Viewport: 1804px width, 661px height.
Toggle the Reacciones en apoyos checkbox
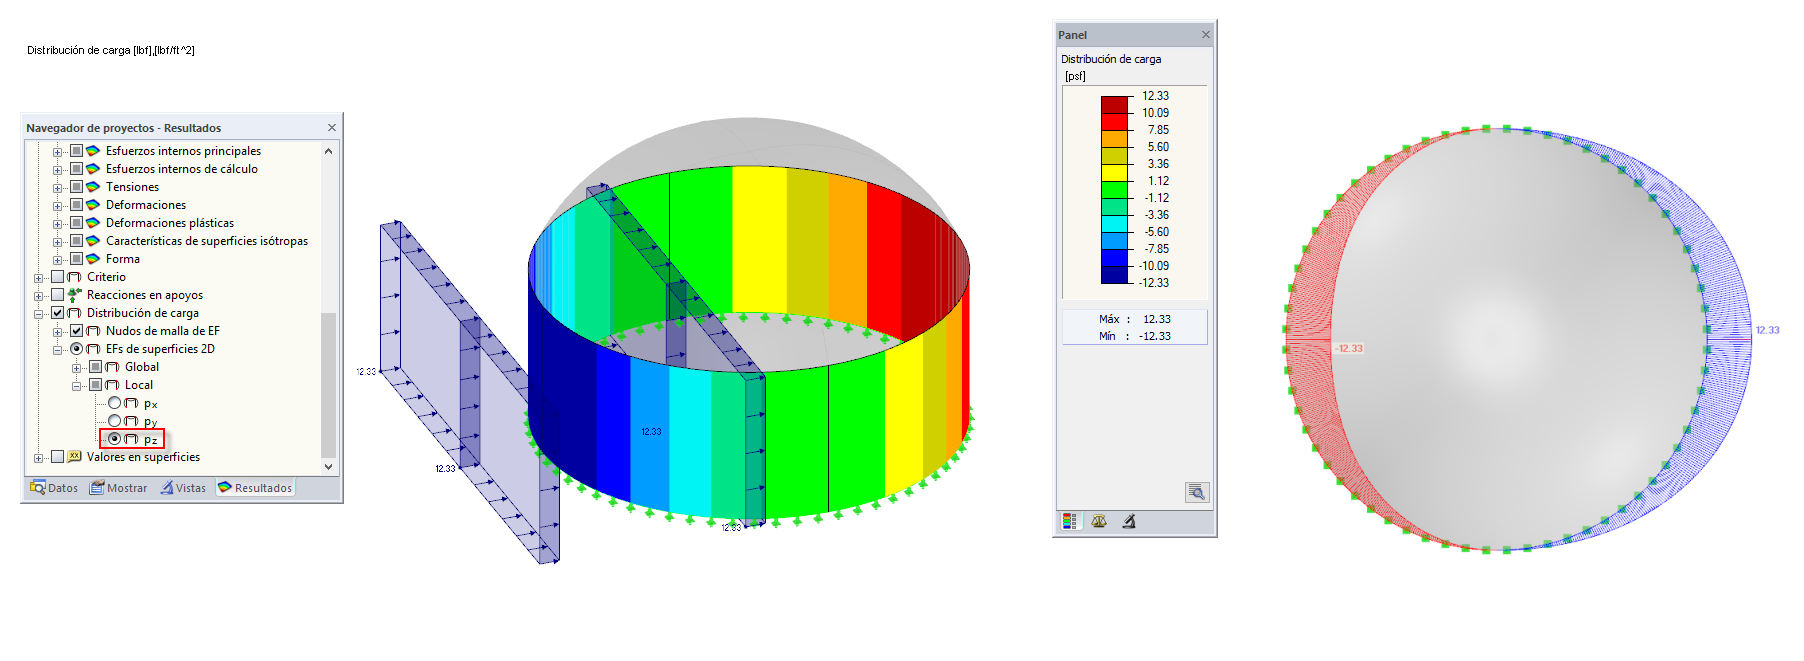click(x=57, y=295)
